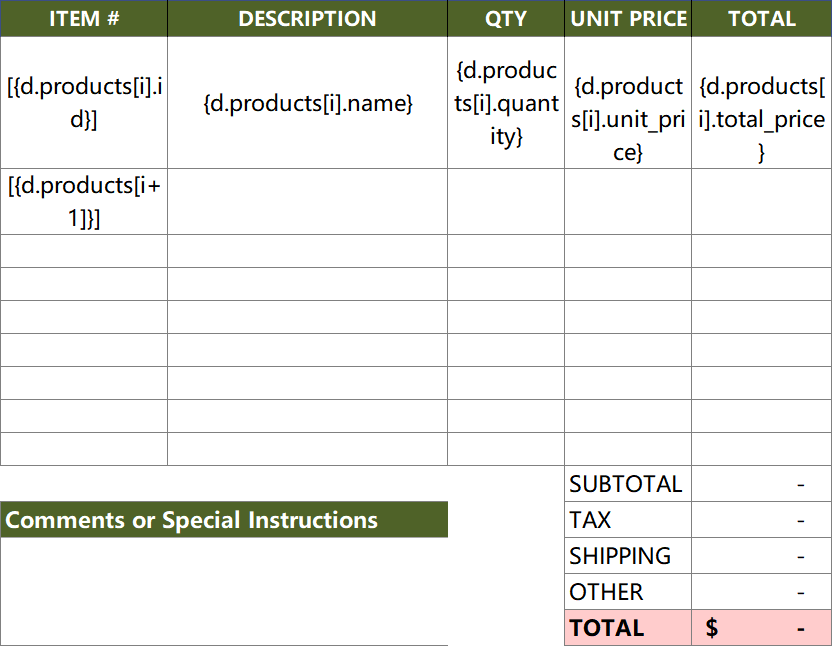Select the {d.products[i].quantity} cell

[506, 103]
